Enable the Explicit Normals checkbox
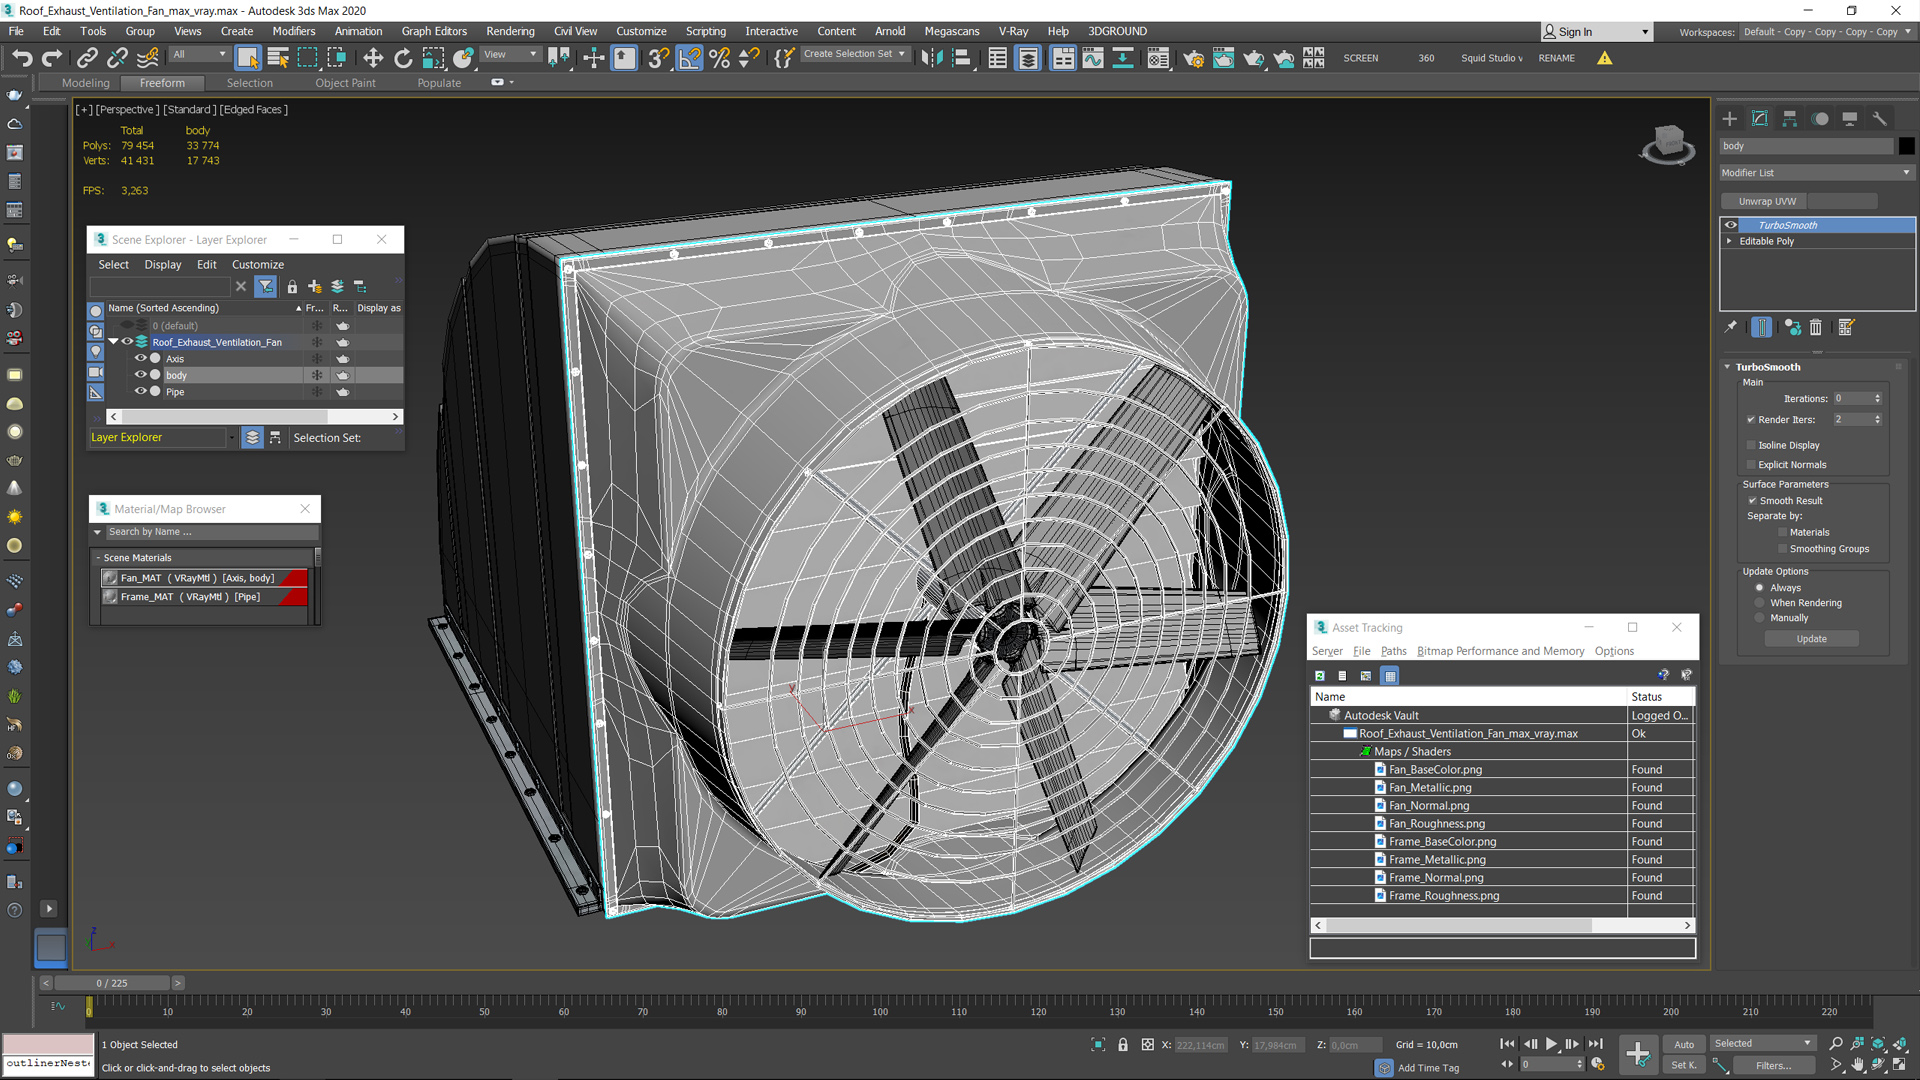The width and height of the screenshot is (1920, 1080). [x=1751, y=465]
